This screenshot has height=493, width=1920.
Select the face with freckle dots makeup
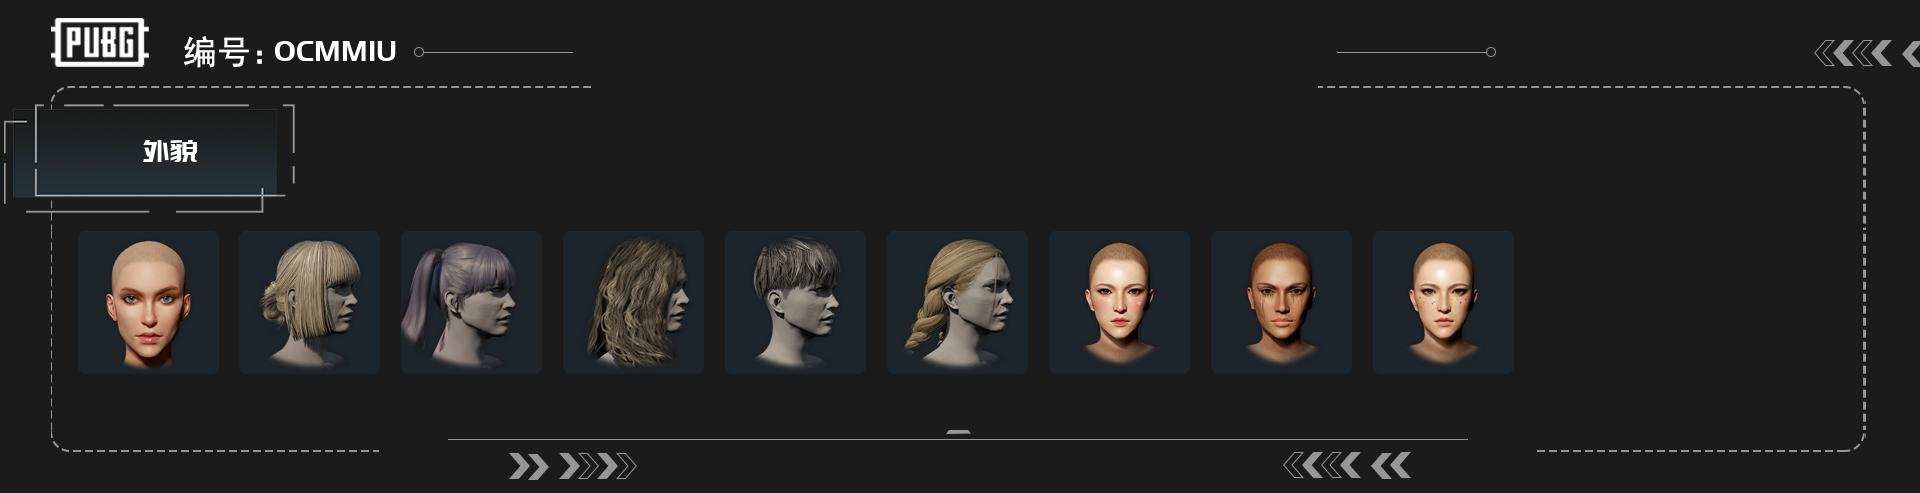(x=1443, y=303)
